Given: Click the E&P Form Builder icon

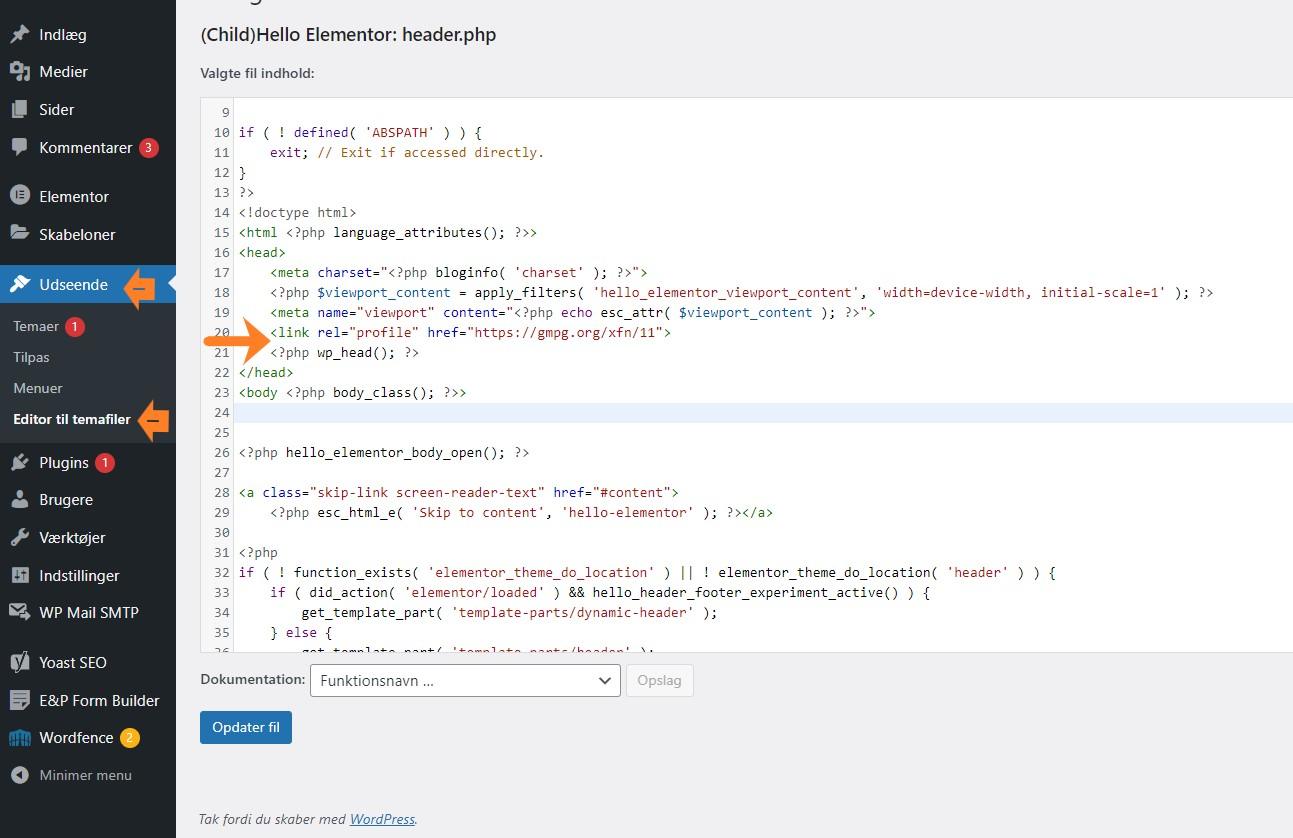Looking at the screenshot, I should [x=20, y=700].
